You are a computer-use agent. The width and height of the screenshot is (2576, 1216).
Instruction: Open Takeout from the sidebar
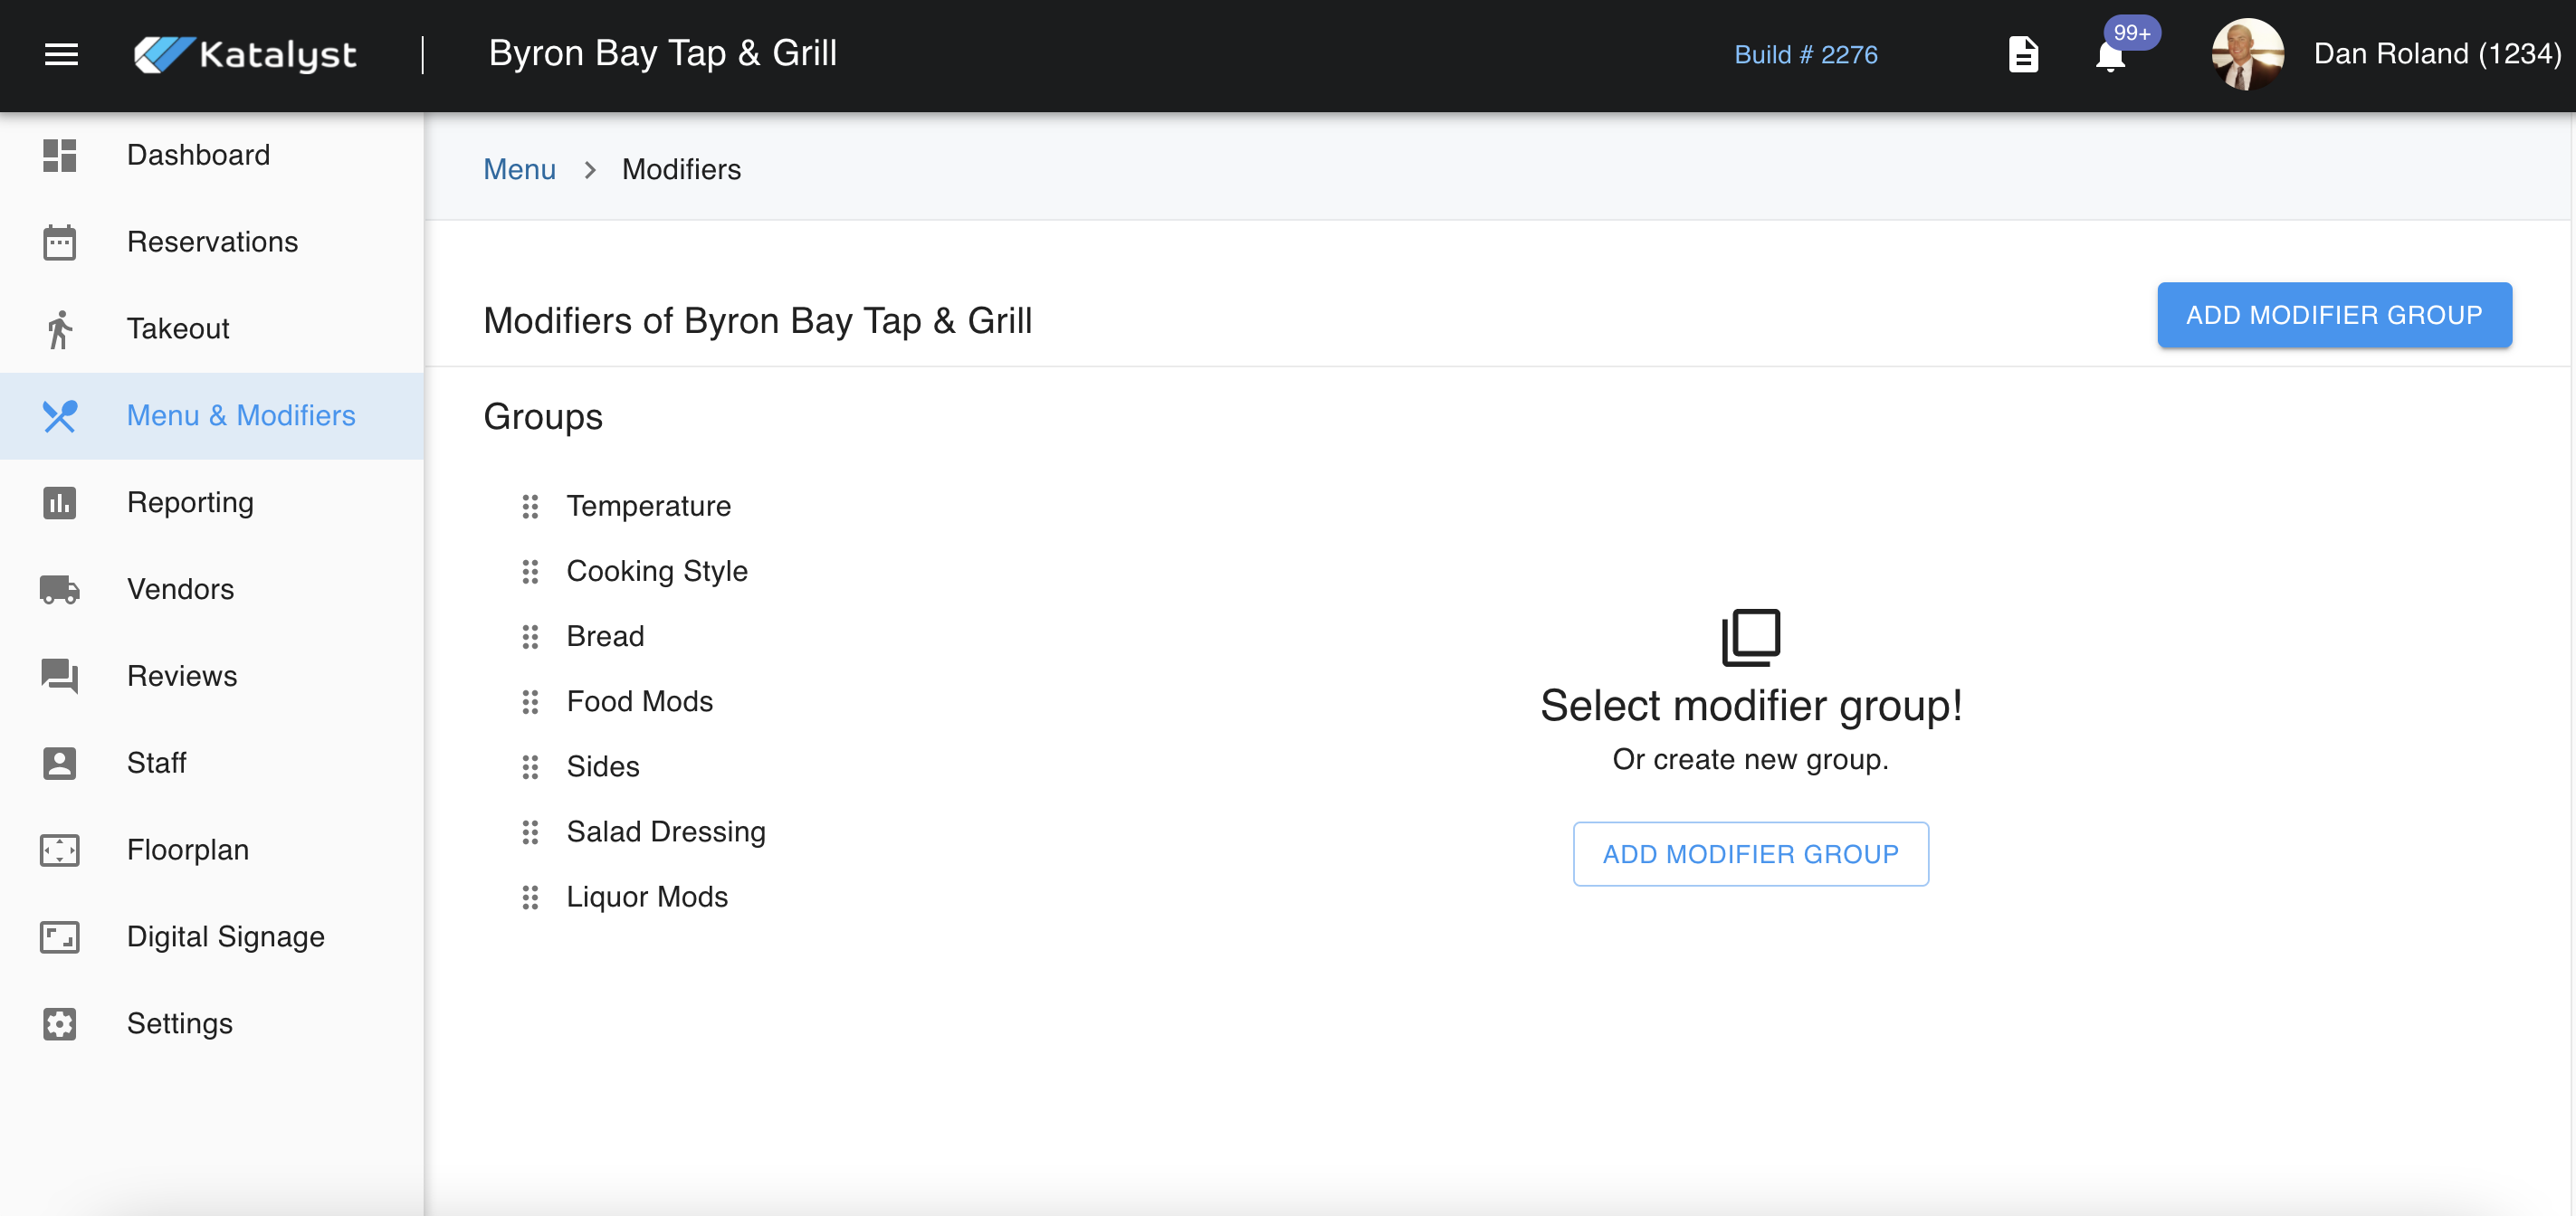pos(178,329)
